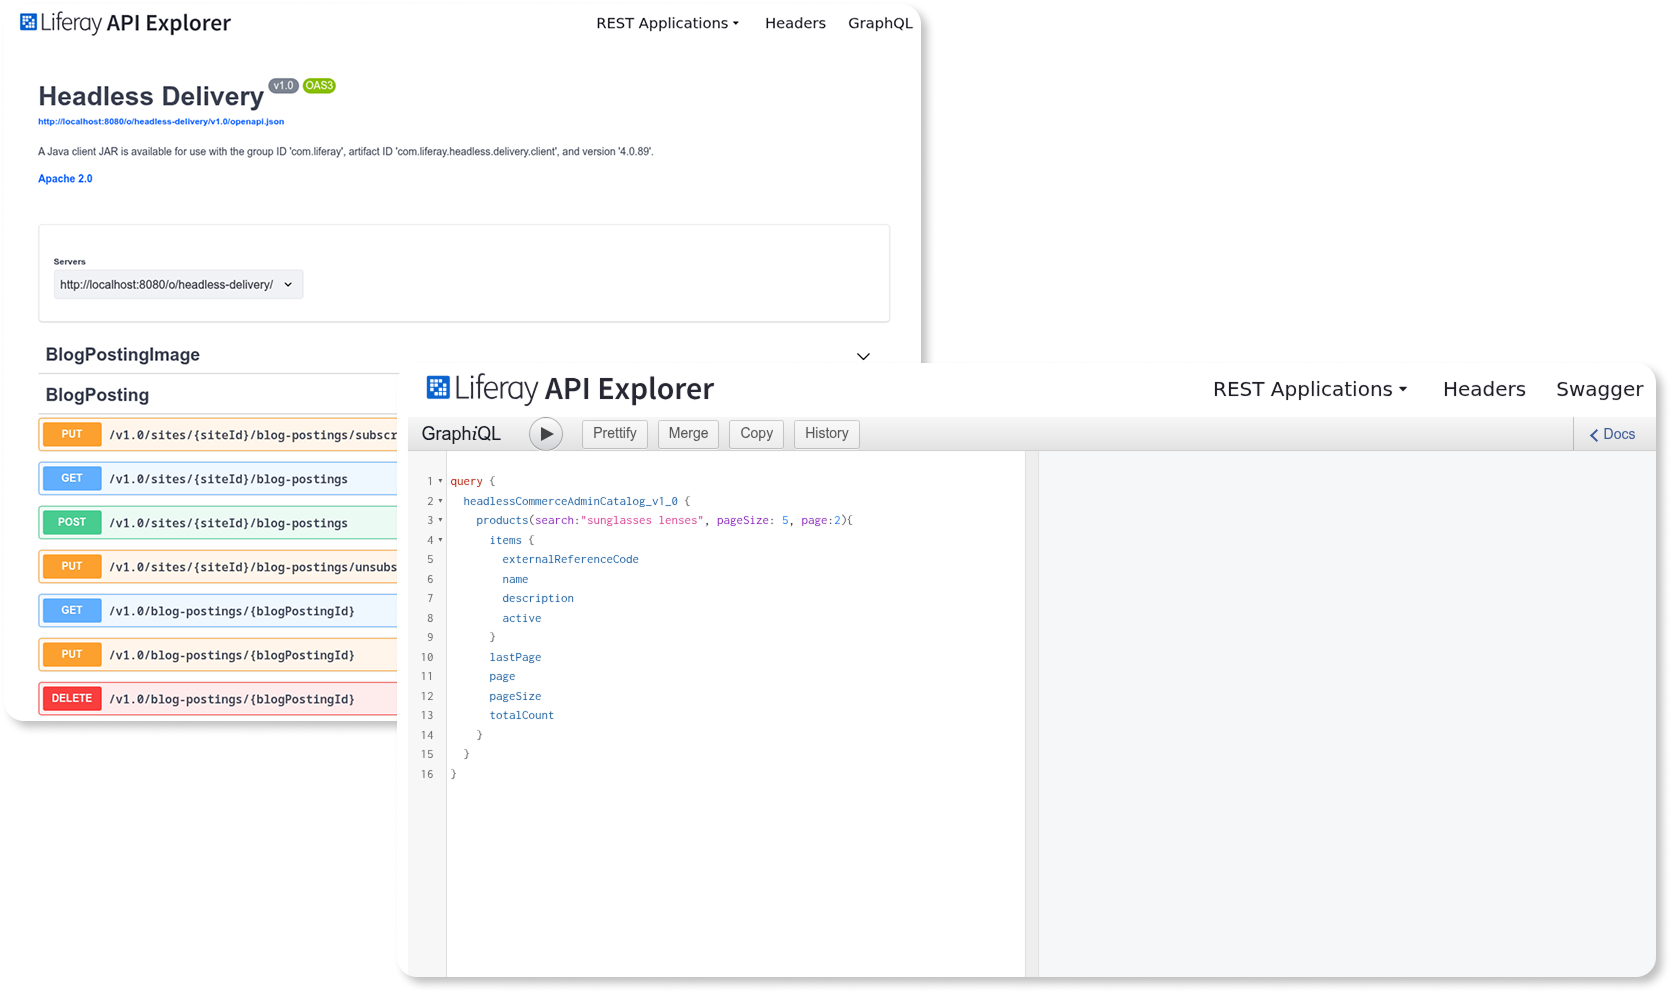Open the Servers dropdown
This screenshot has height=993, width=1672.
tap(178, 284)
